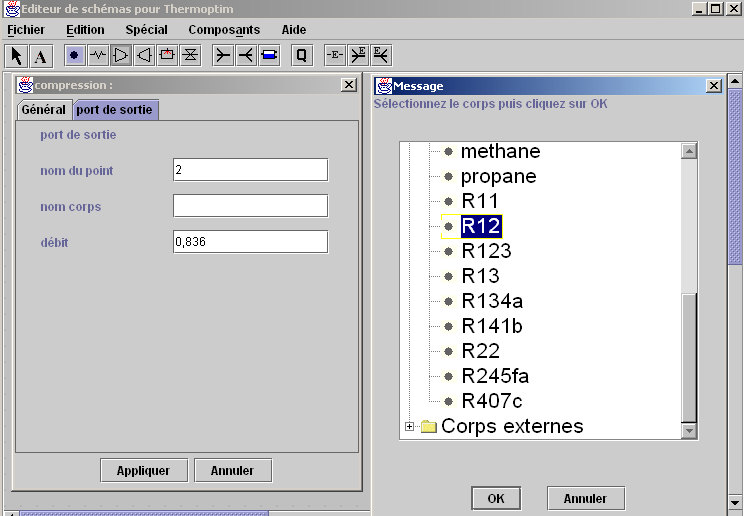Click the yellow Corps externes folder icon

tap(428, 426)
